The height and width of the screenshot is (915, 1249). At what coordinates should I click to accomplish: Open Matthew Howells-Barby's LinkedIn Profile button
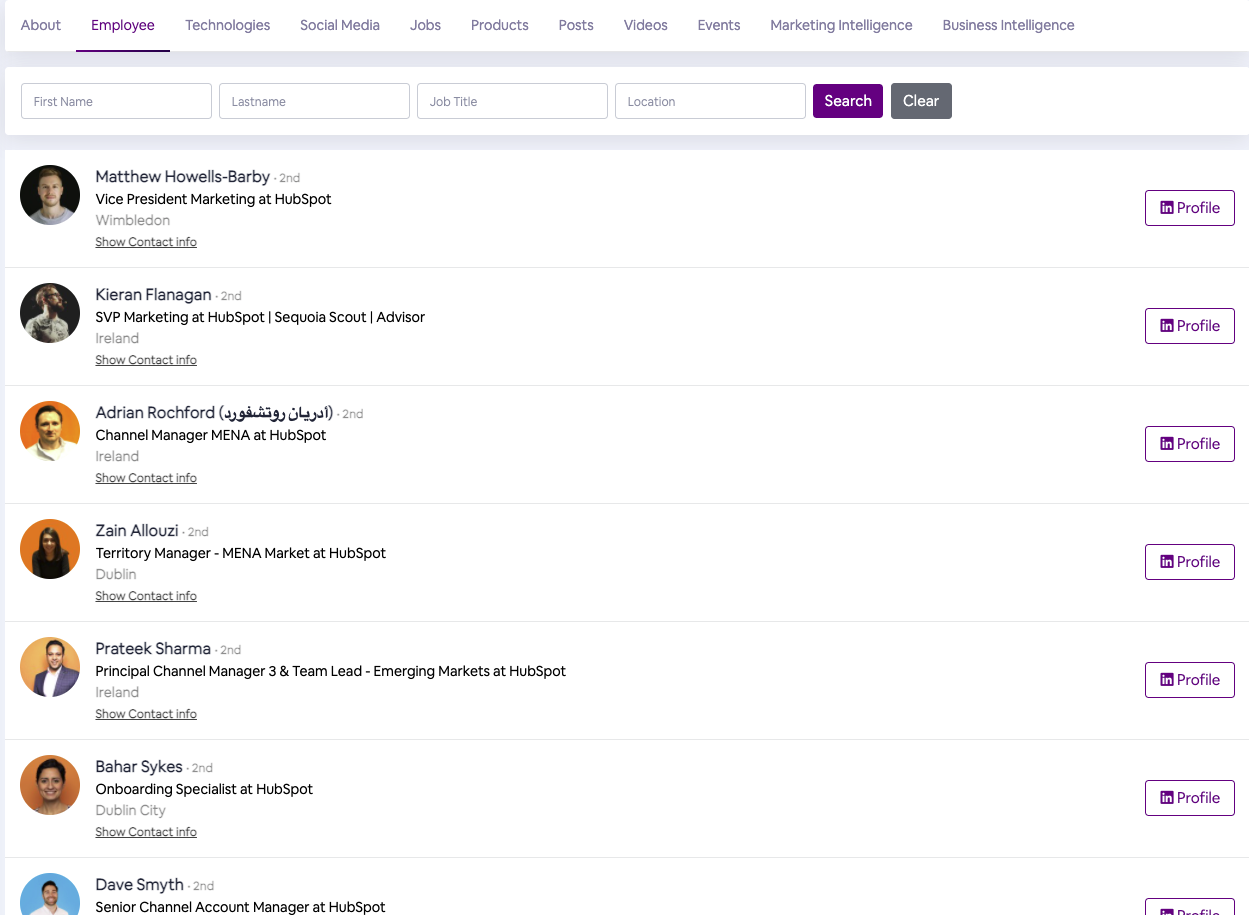coord(1190,208)
